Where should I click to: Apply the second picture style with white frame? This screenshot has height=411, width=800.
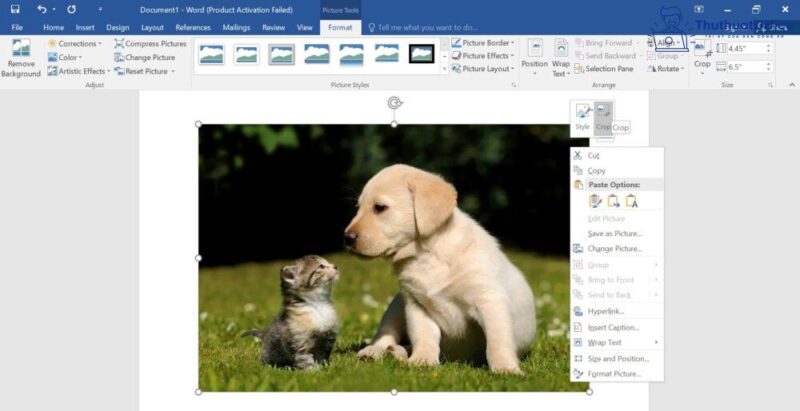(246, 54)
